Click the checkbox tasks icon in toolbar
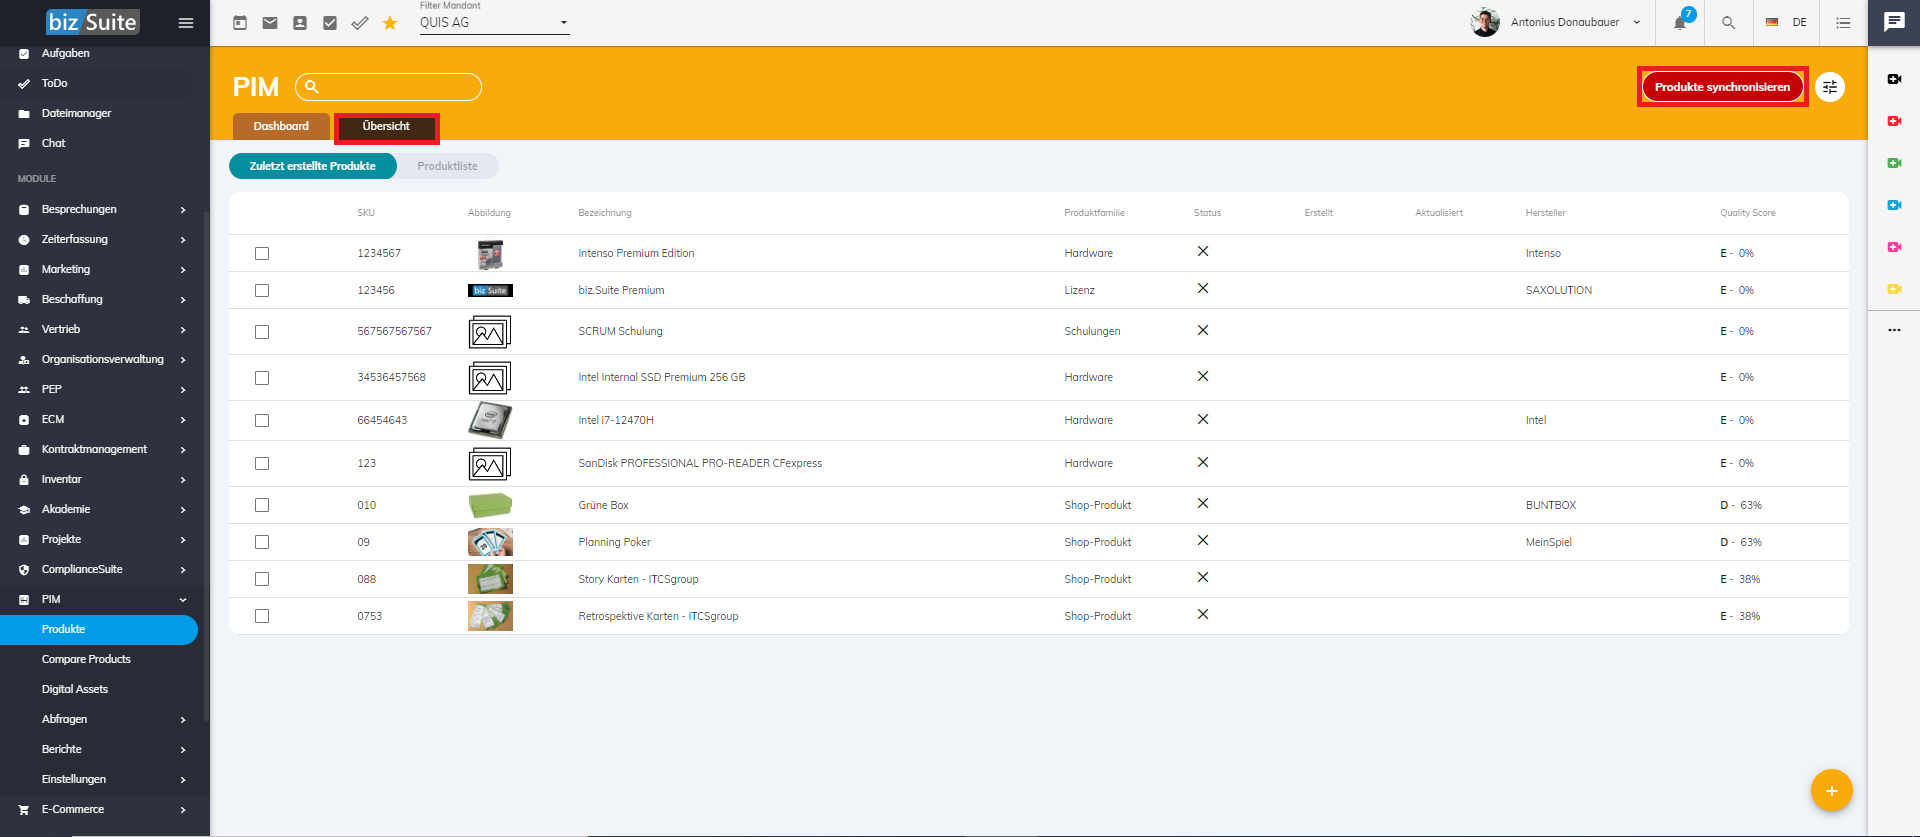 [x=330, y=23]
